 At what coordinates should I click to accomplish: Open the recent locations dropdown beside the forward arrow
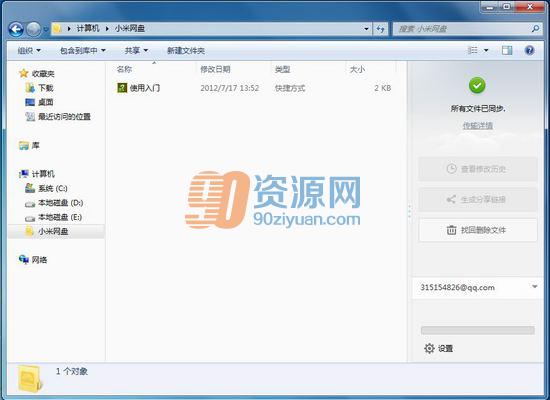click(x=46, y=29)
